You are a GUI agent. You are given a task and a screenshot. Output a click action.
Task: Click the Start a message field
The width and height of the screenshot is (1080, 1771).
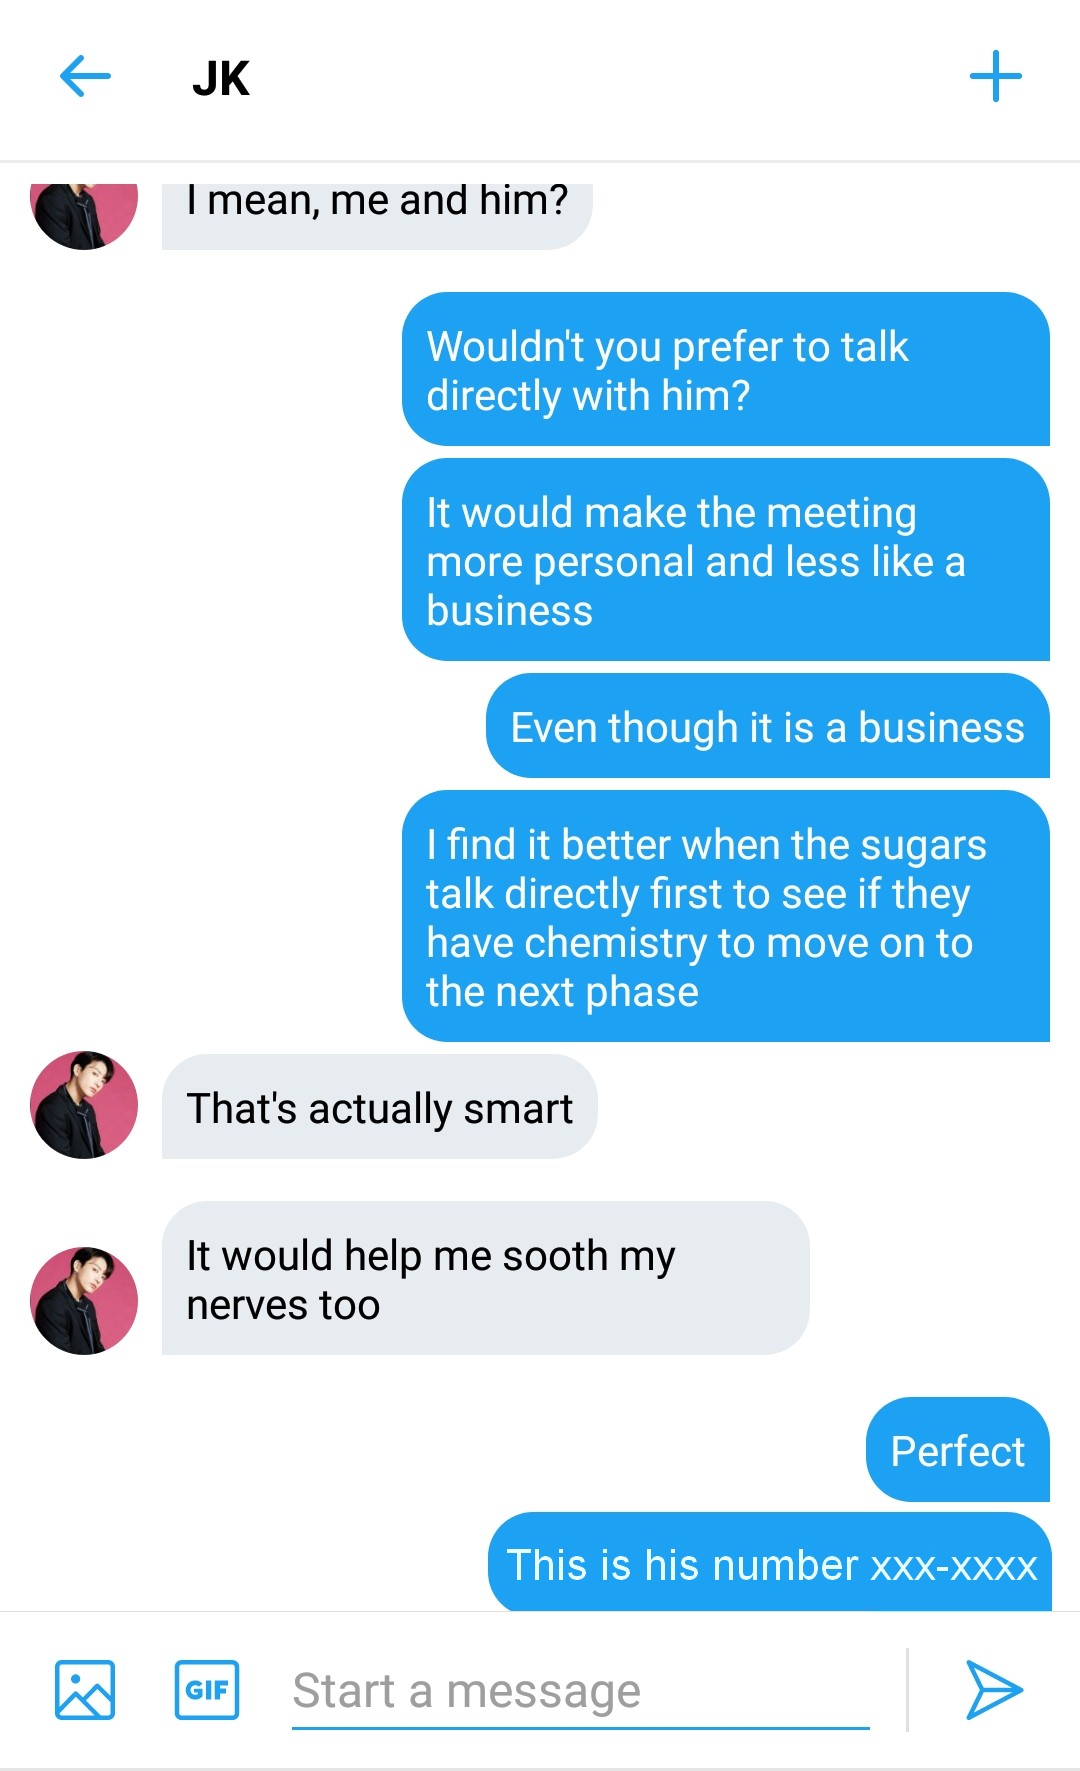pyautogui.click(x=580, y=1691)
